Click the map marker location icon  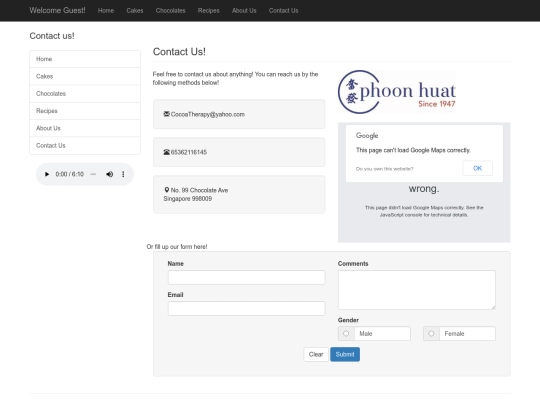167,190
